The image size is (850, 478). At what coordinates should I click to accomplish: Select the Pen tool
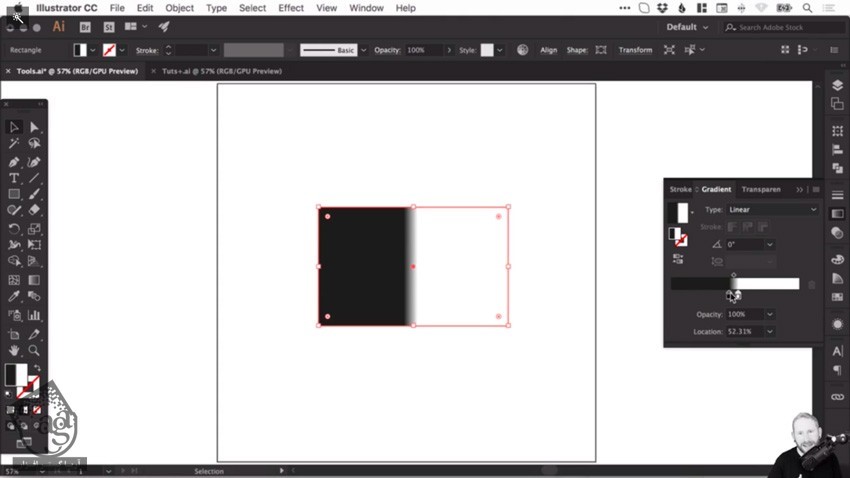click(14, 162)
